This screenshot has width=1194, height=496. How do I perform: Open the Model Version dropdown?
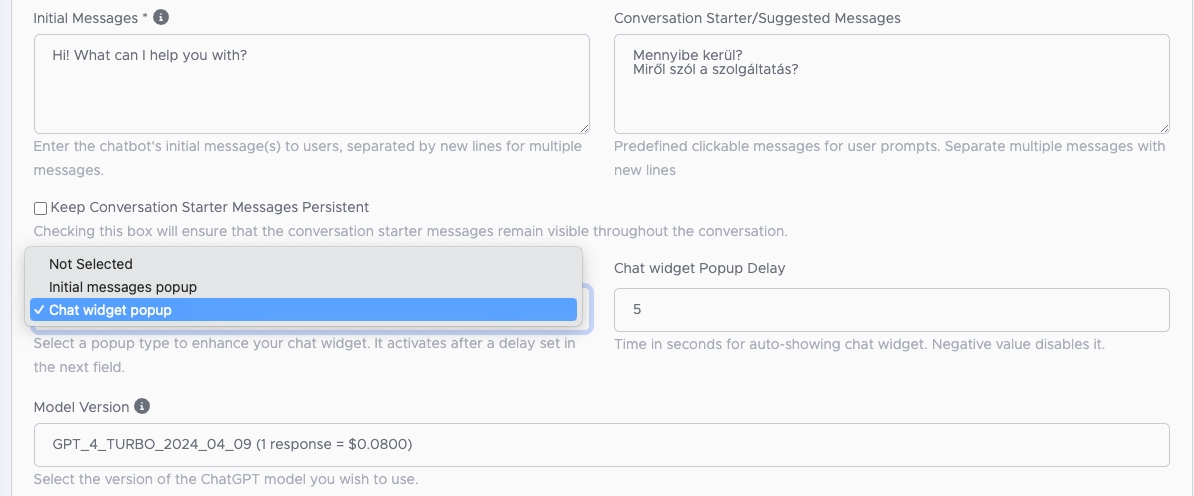click(601, 444)
